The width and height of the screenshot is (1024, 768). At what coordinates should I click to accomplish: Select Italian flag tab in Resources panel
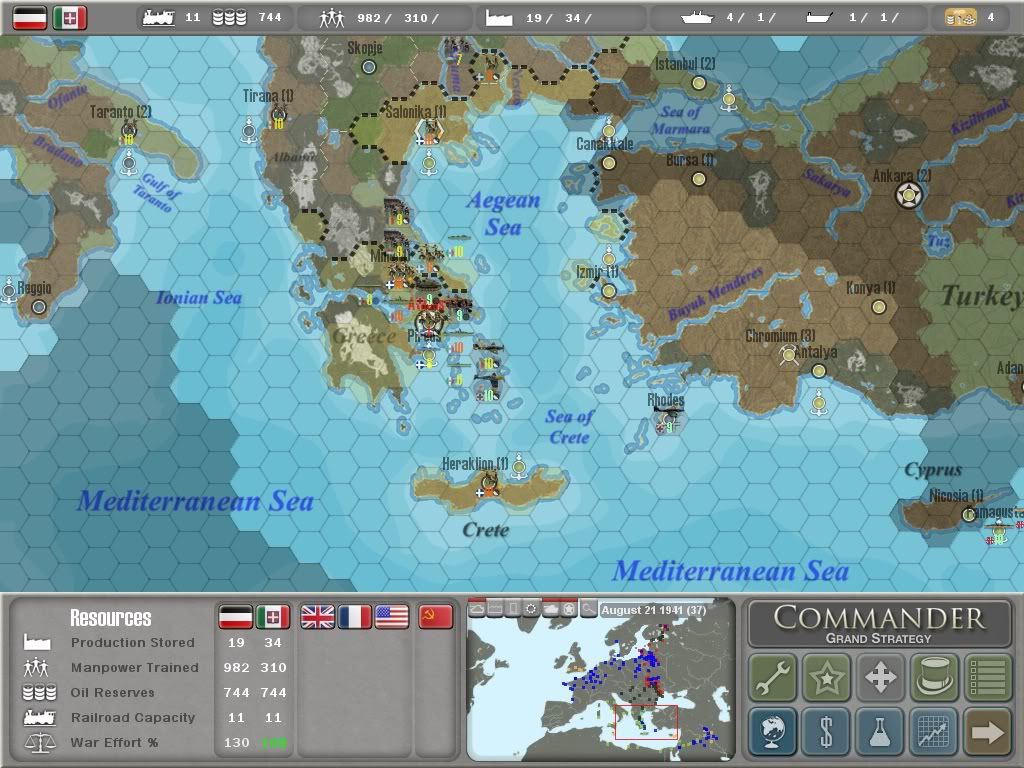(x=272, y=616)
